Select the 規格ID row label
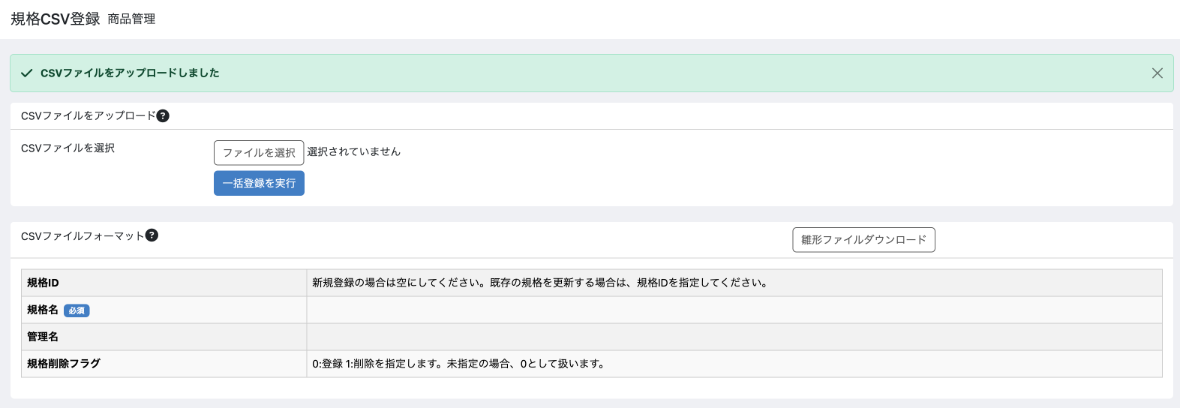This screenshot has height=408, width=1180. tap(44, 283)
